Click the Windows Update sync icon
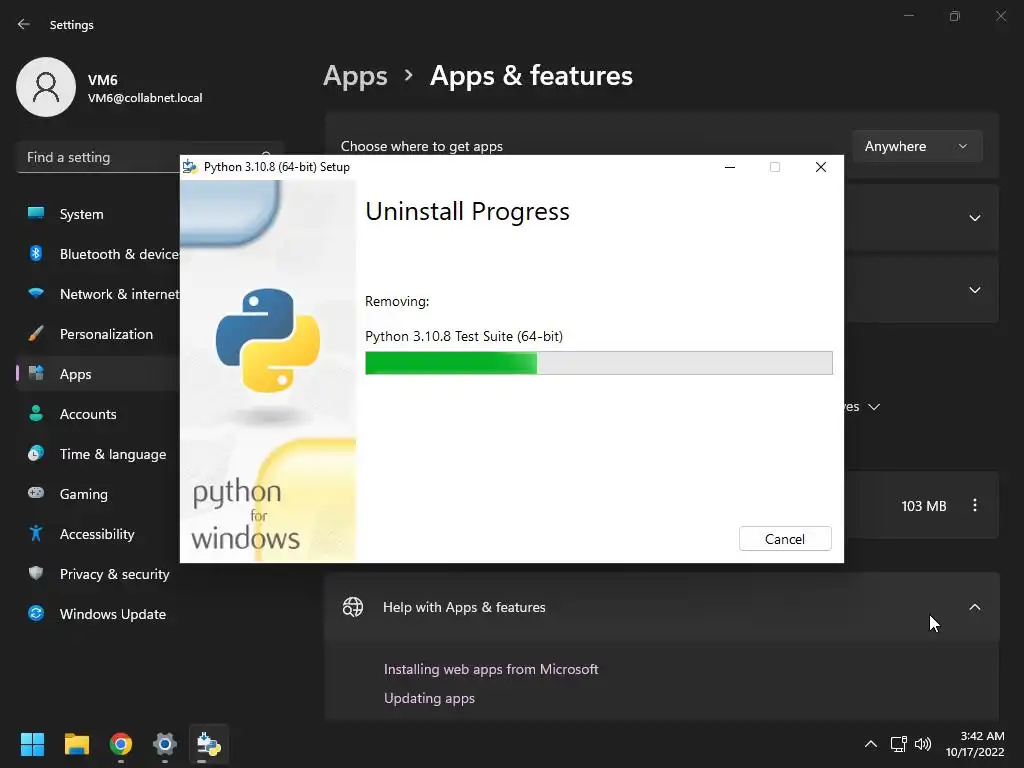This screenshot has width=1024, height=768. (36, 613)
